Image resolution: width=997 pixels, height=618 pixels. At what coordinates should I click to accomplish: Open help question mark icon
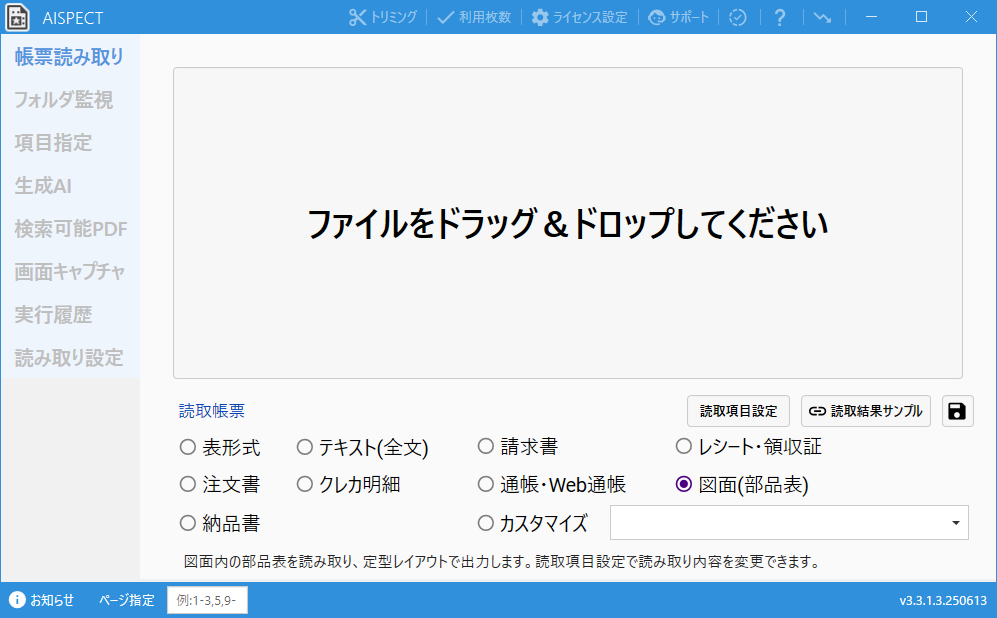(780, 17)
